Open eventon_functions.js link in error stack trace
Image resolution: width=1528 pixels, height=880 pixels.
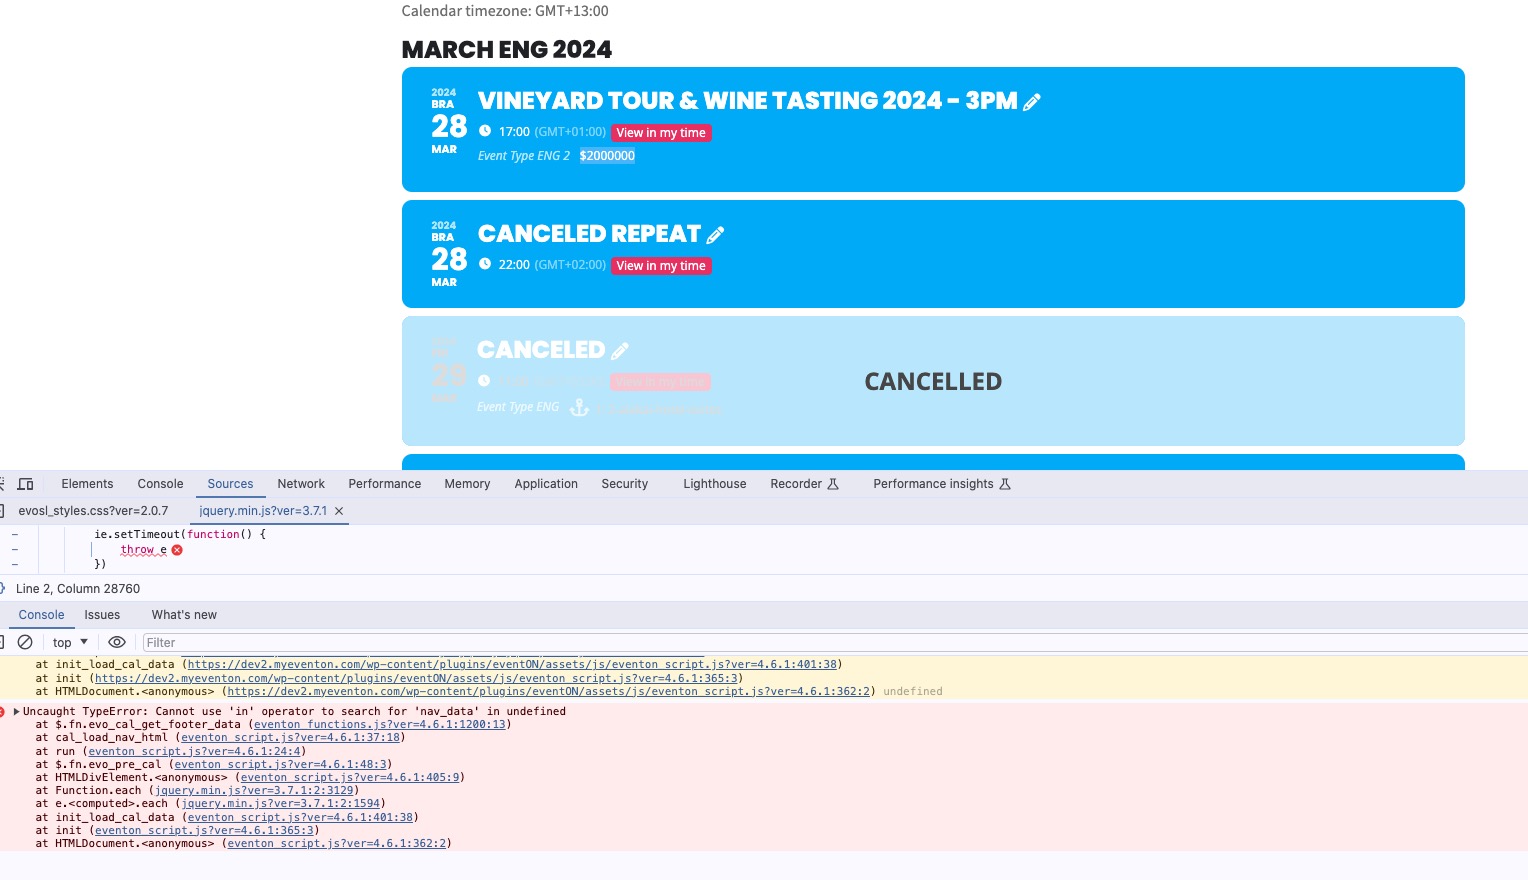click(379, 724)
